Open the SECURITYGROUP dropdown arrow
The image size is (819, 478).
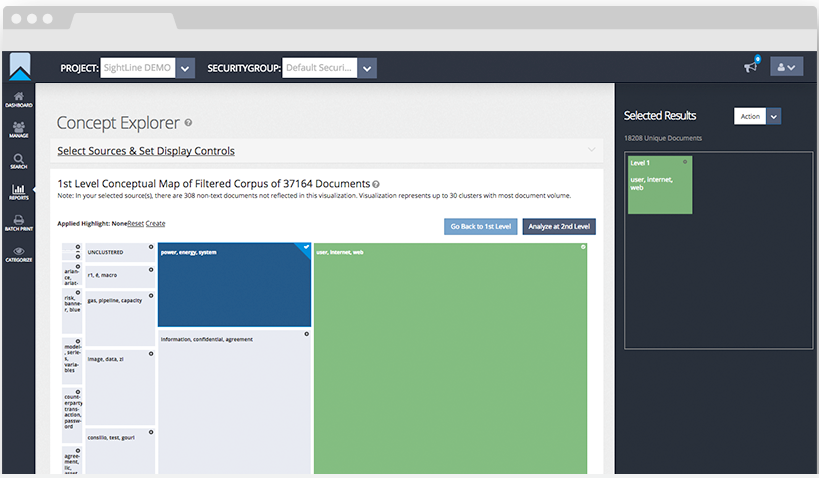coord(367,68)
